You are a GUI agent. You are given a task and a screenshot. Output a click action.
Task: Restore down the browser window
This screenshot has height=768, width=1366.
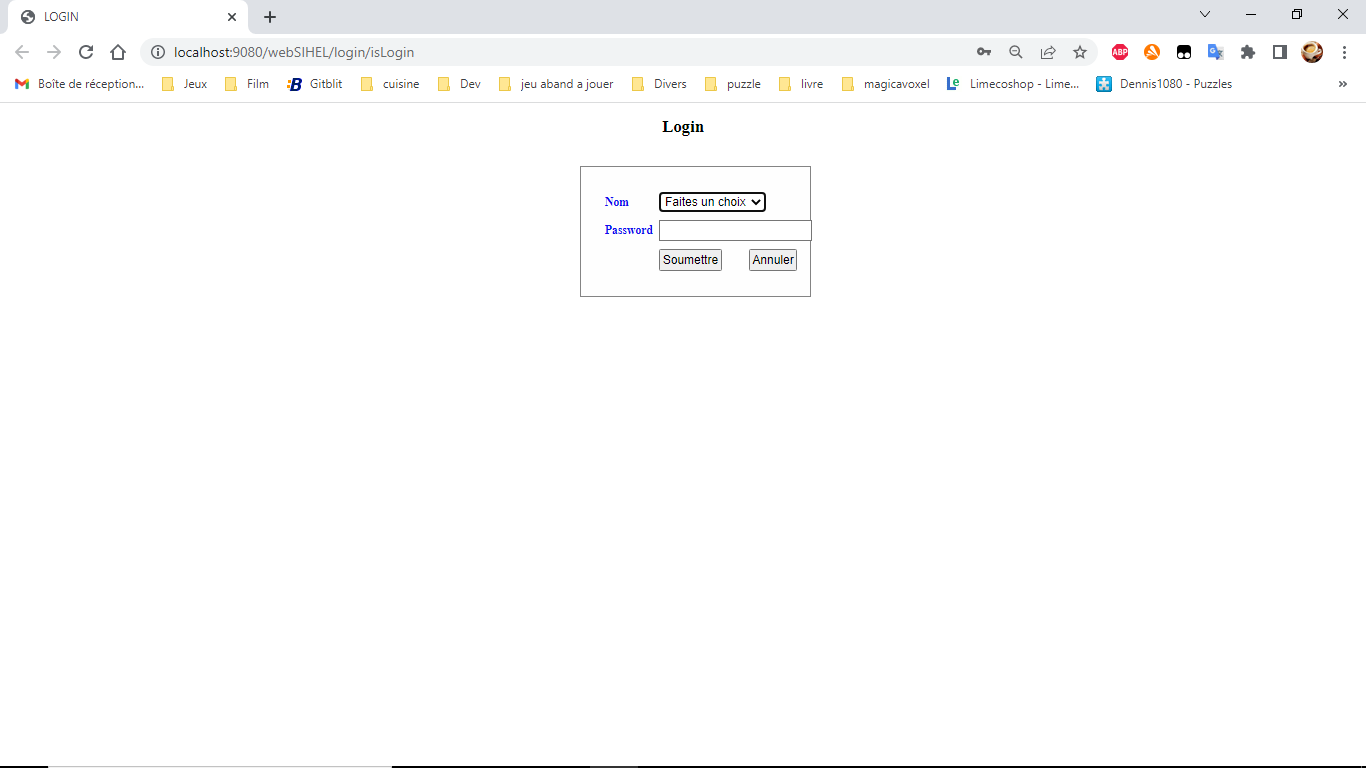coord(1297,14)
